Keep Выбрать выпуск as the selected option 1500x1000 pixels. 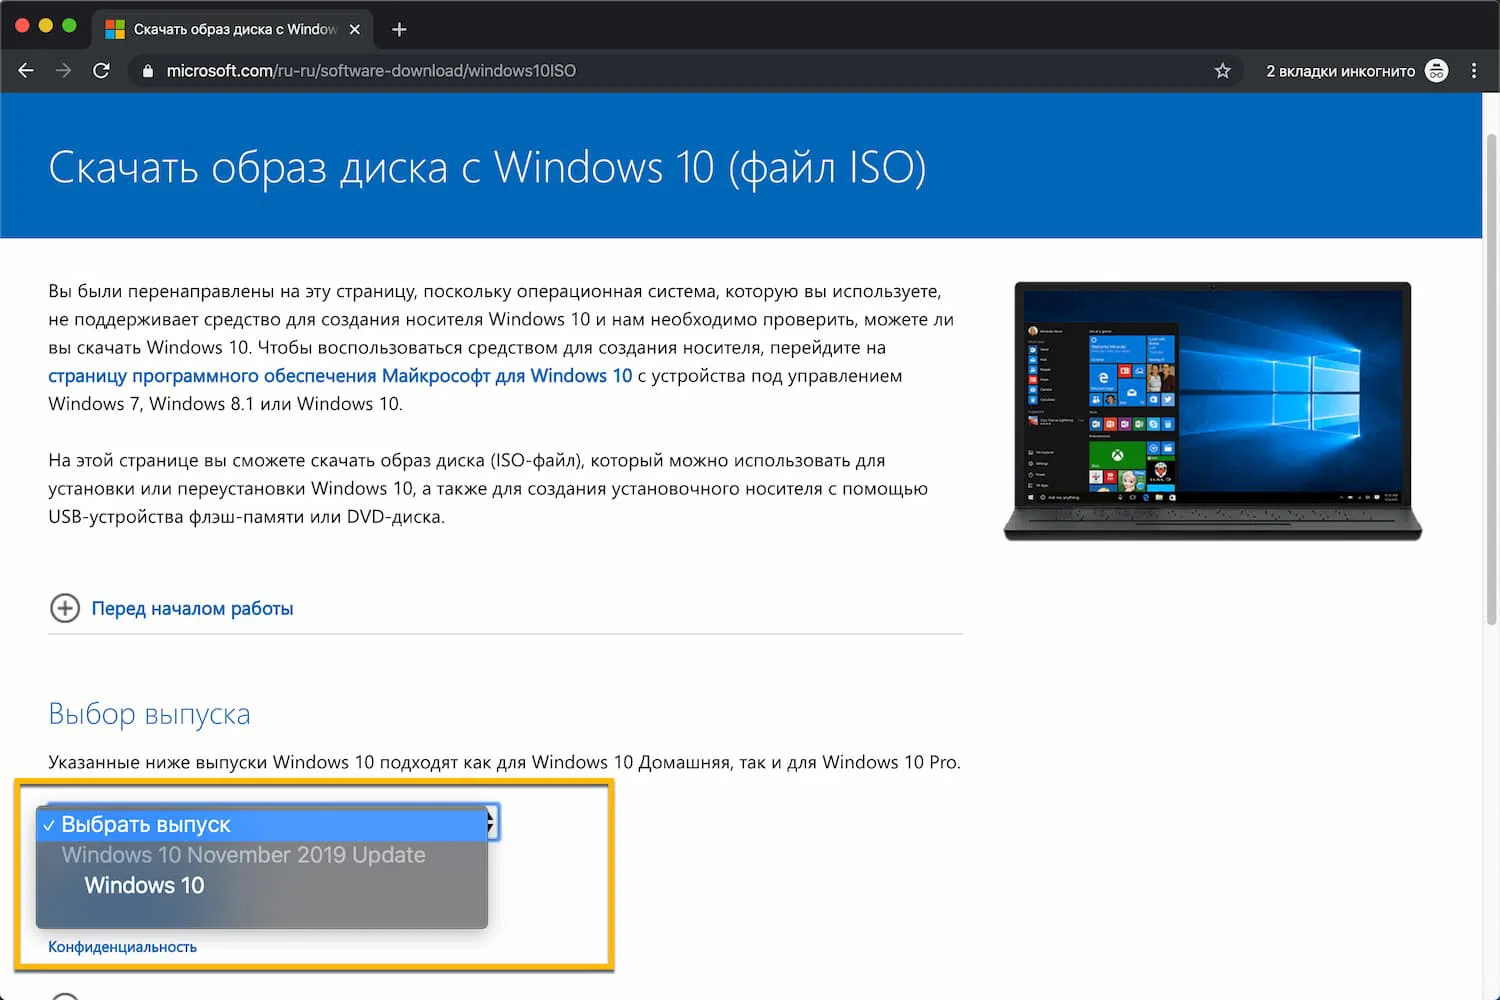[145, 824]
